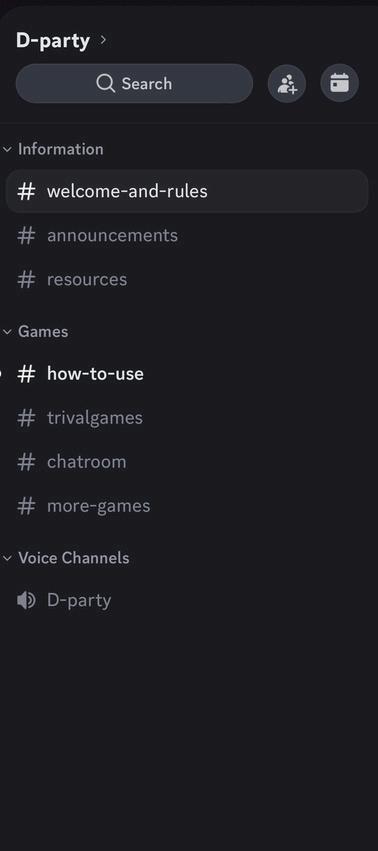Screen dimensions: 378x851
Task: Click the Search field
Action: point(134,84)
